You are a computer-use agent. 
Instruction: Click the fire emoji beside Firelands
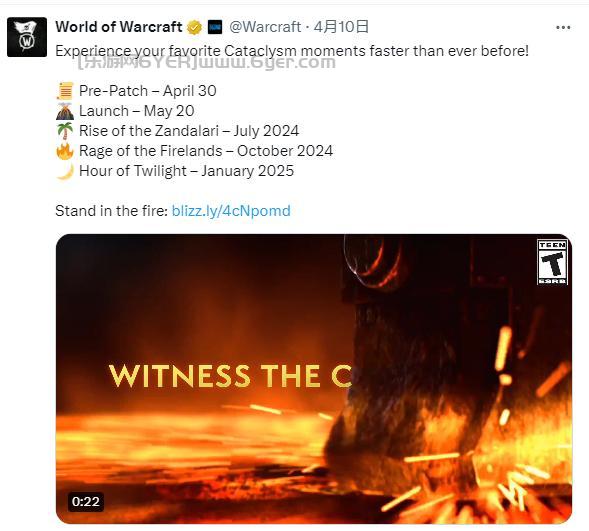65,151
